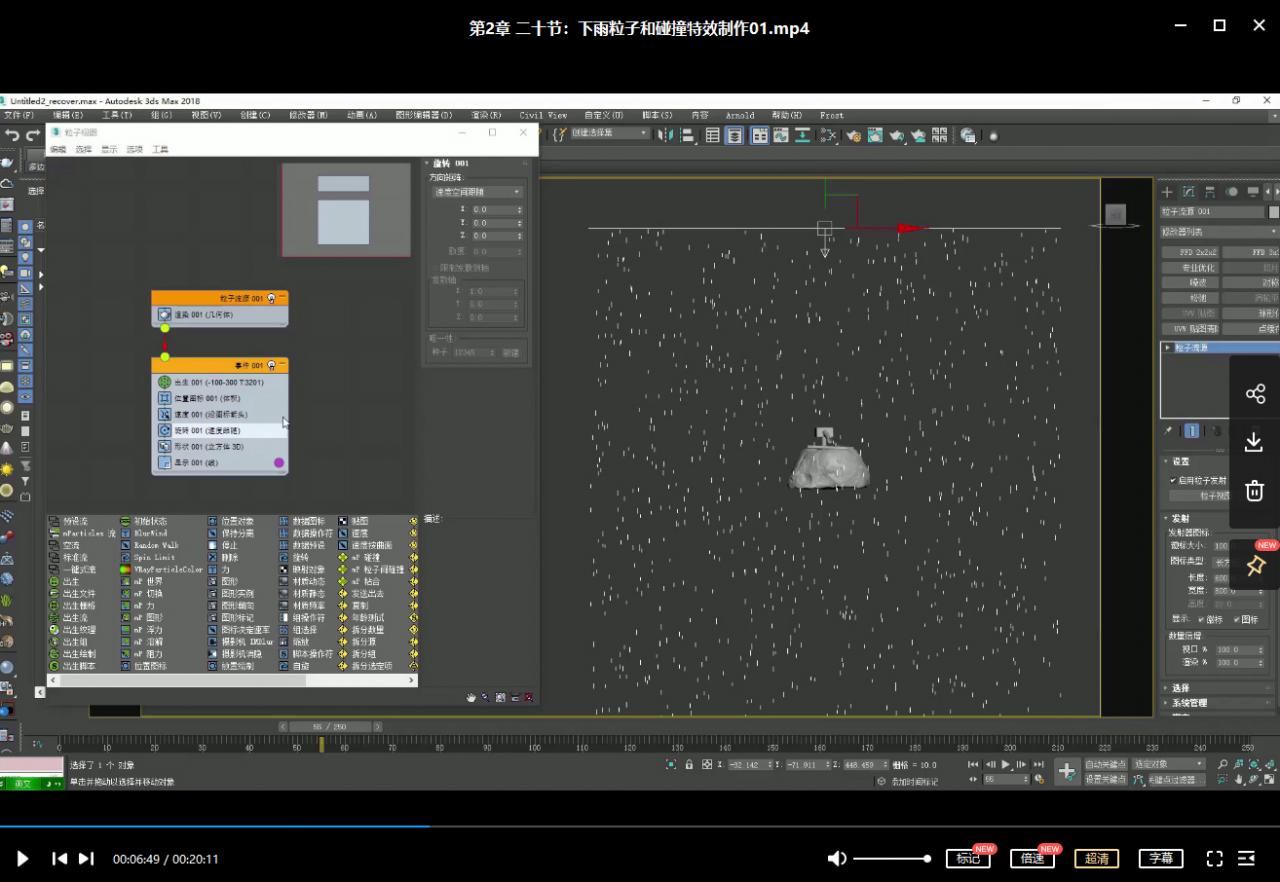The height and width of the screenshot is (882, 1280).
Task: Click the FFD 2x2x2 modifier button
Action: click(1190, 253)
